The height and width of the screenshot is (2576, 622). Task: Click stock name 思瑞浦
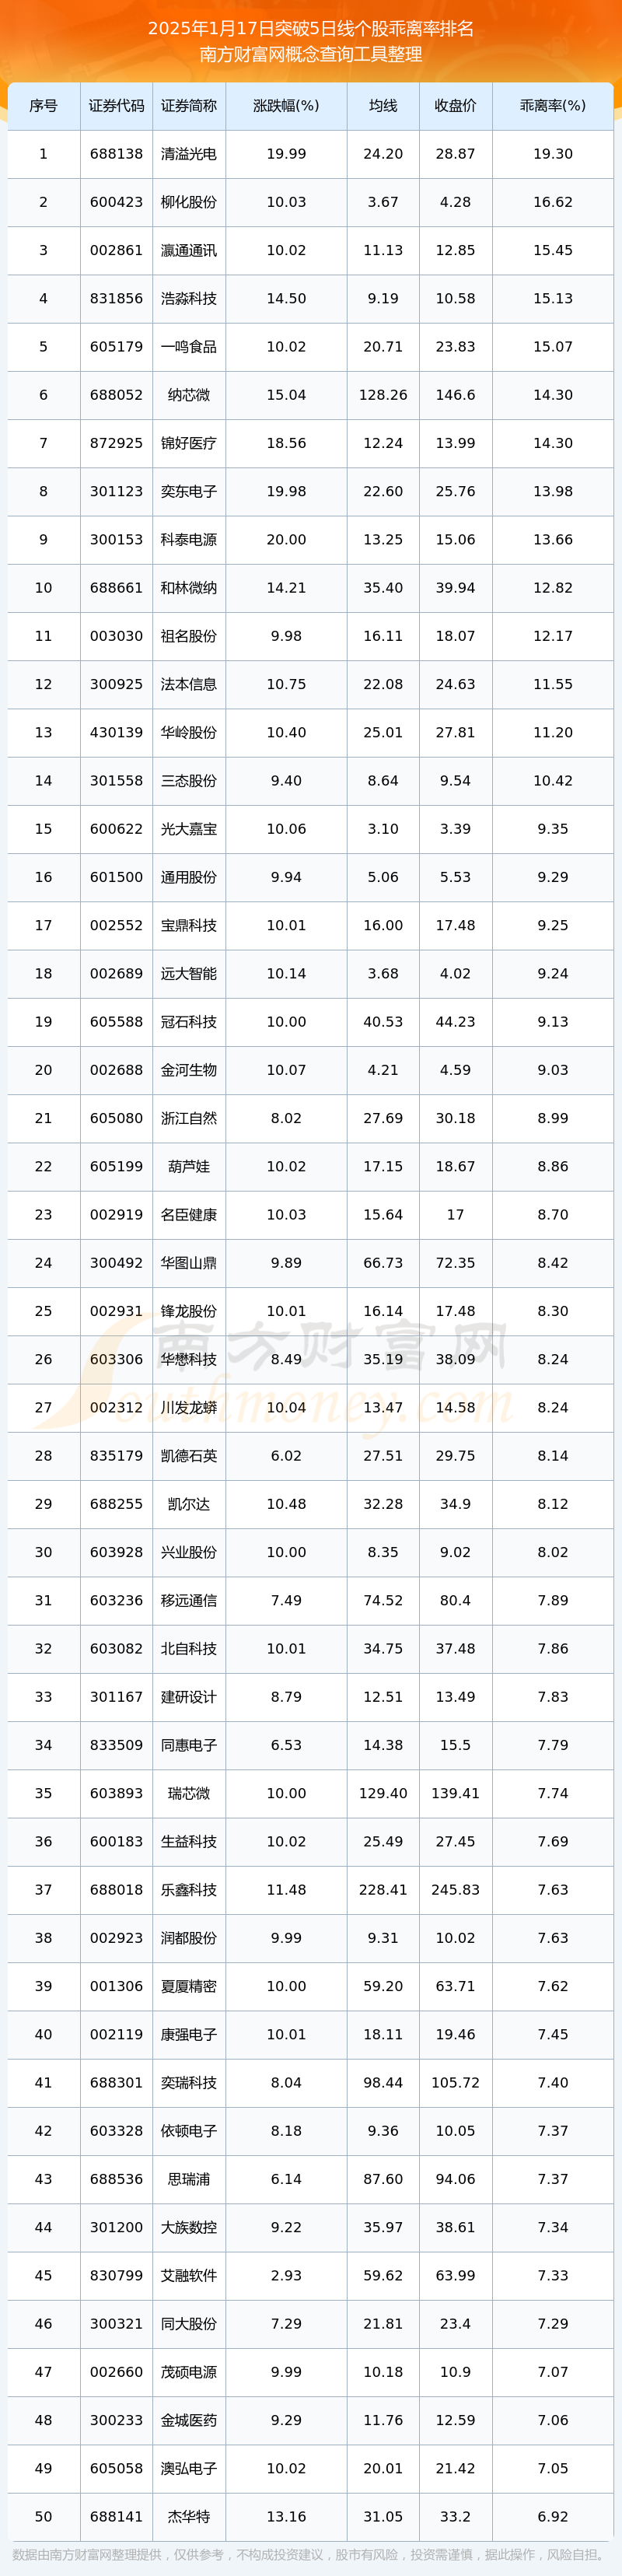[189, 2179]
